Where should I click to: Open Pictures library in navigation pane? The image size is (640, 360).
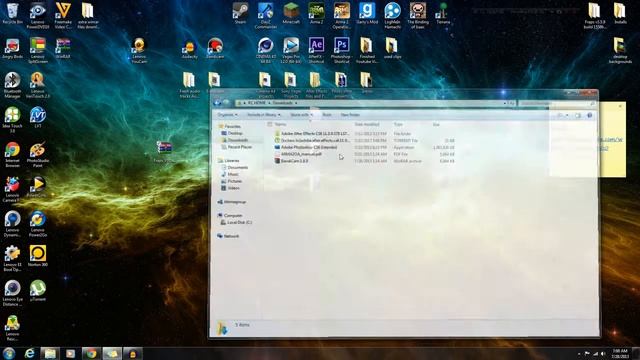tap(234, 181)
